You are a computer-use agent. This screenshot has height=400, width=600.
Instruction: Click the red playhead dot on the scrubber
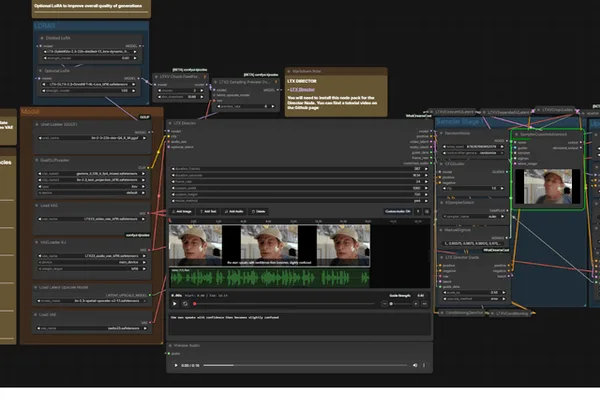click(195, 304)
